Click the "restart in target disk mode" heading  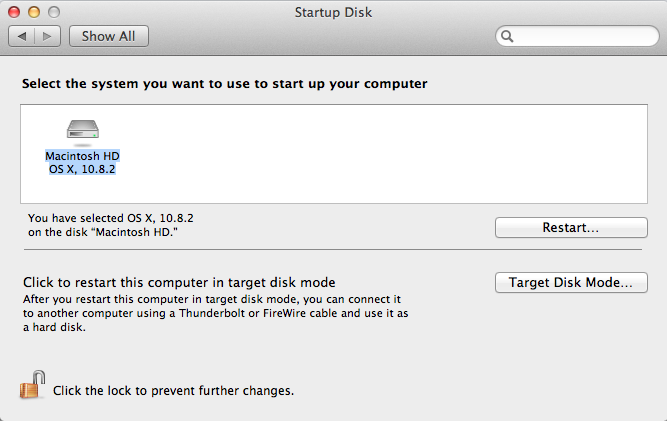[x=178, y=282]
